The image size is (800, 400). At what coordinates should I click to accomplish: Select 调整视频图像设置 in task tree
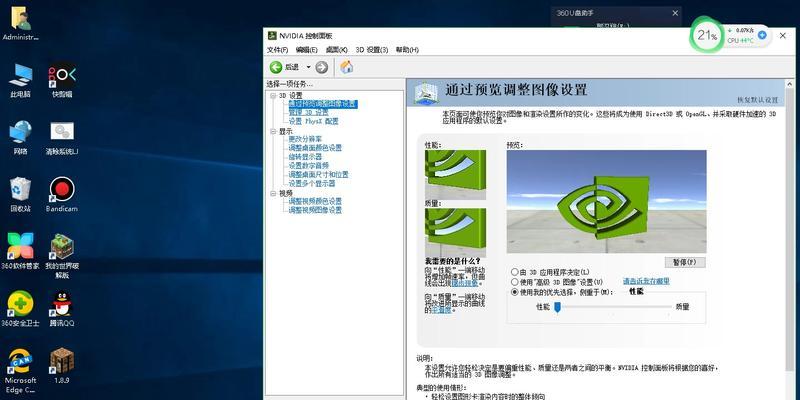[x=315, y=210]
